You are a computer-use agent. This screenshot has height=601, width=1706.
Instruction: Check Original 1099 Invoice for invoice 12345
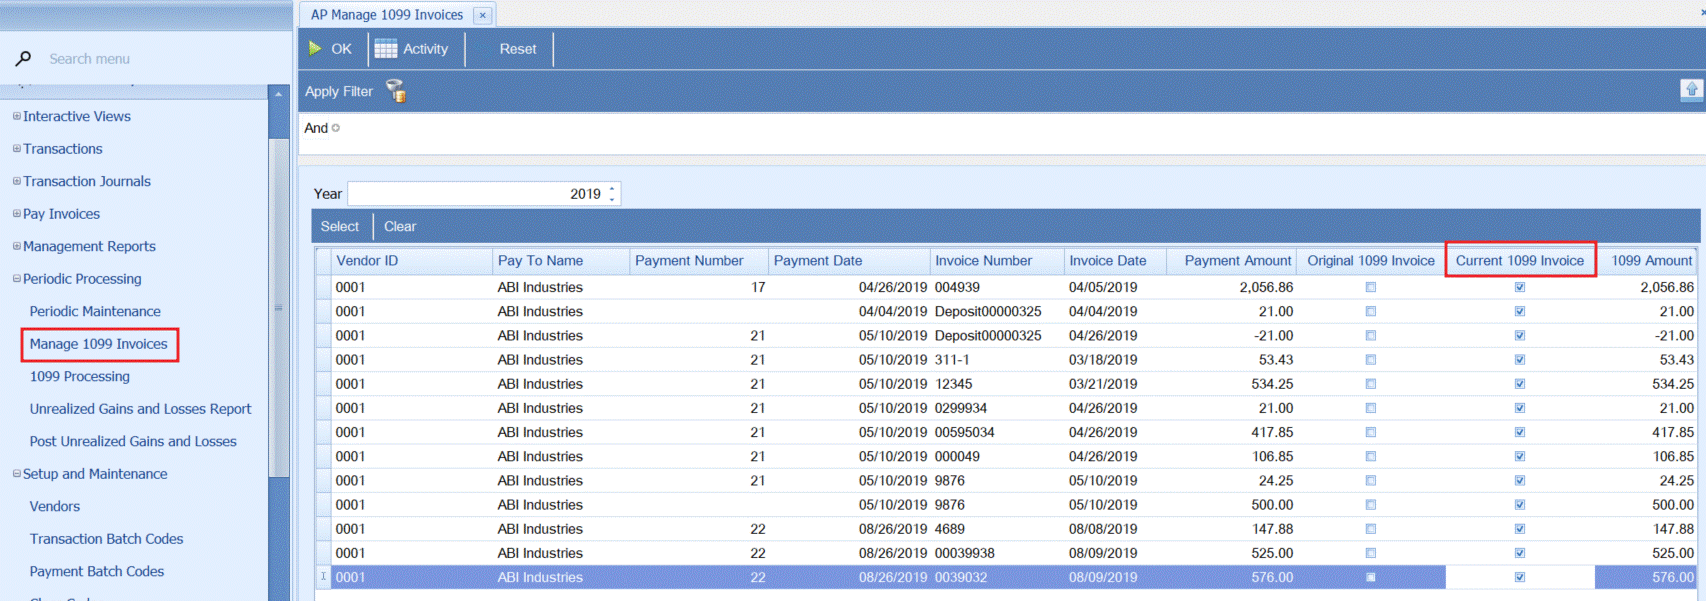tap(1371, 384)
